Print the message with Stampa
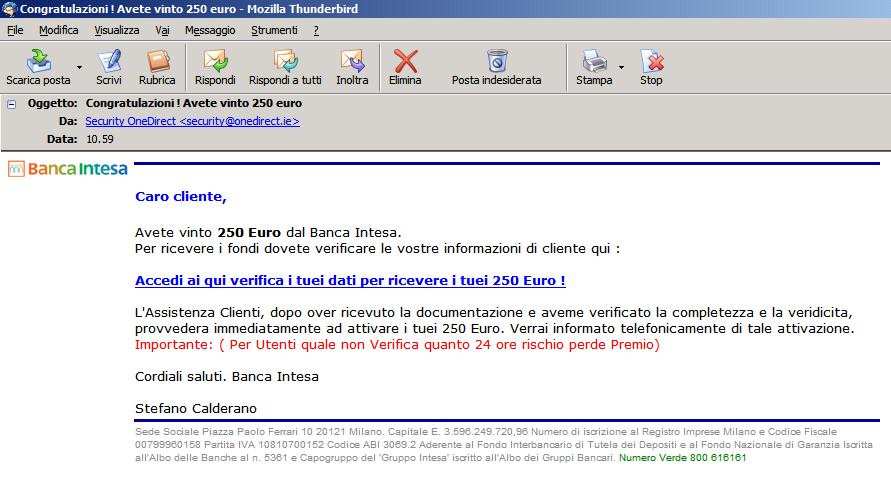The image size is (891, 493). [x=594, y=67]
